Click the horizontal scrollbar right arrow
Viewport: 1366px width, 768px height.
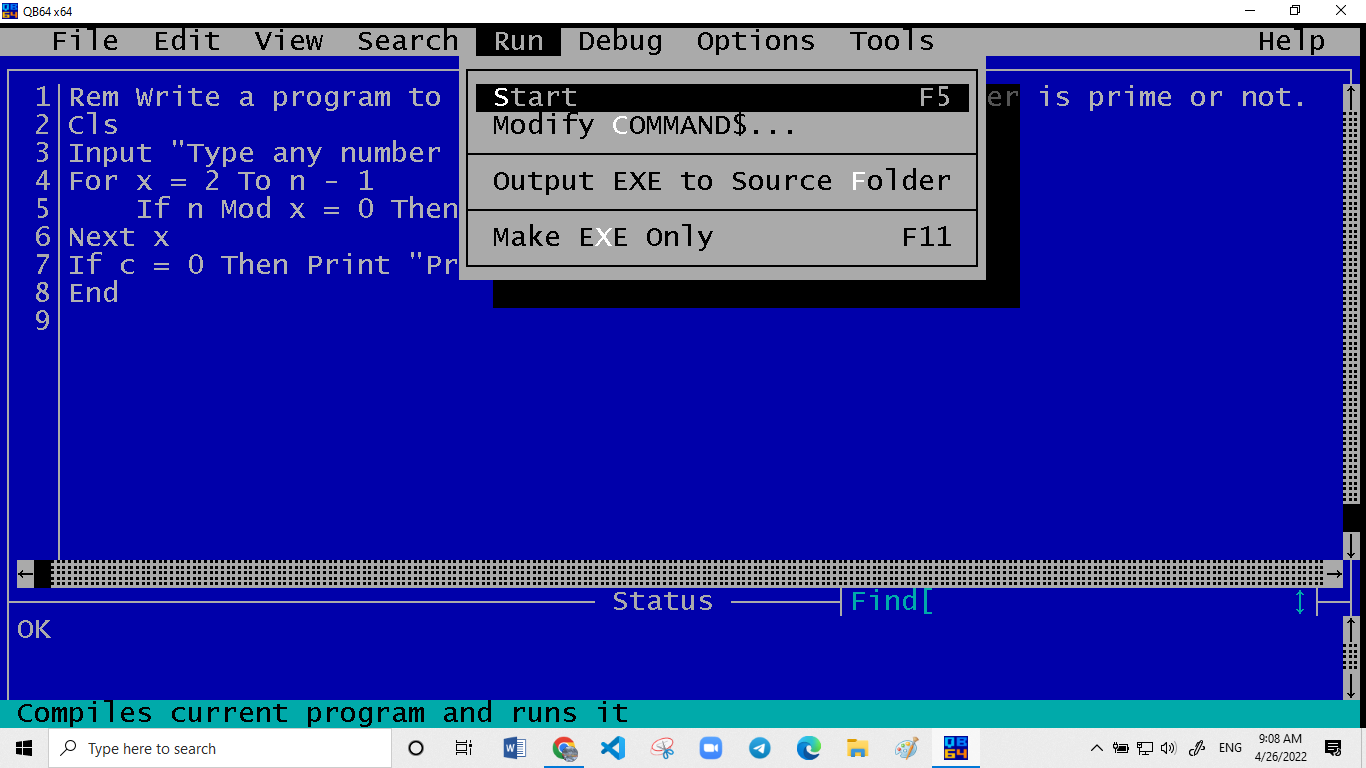click(x=1334, y=573)
